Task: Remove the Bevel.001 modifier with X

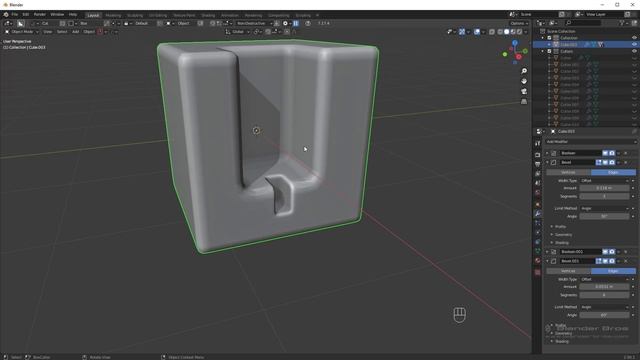Action: [626, 261]
